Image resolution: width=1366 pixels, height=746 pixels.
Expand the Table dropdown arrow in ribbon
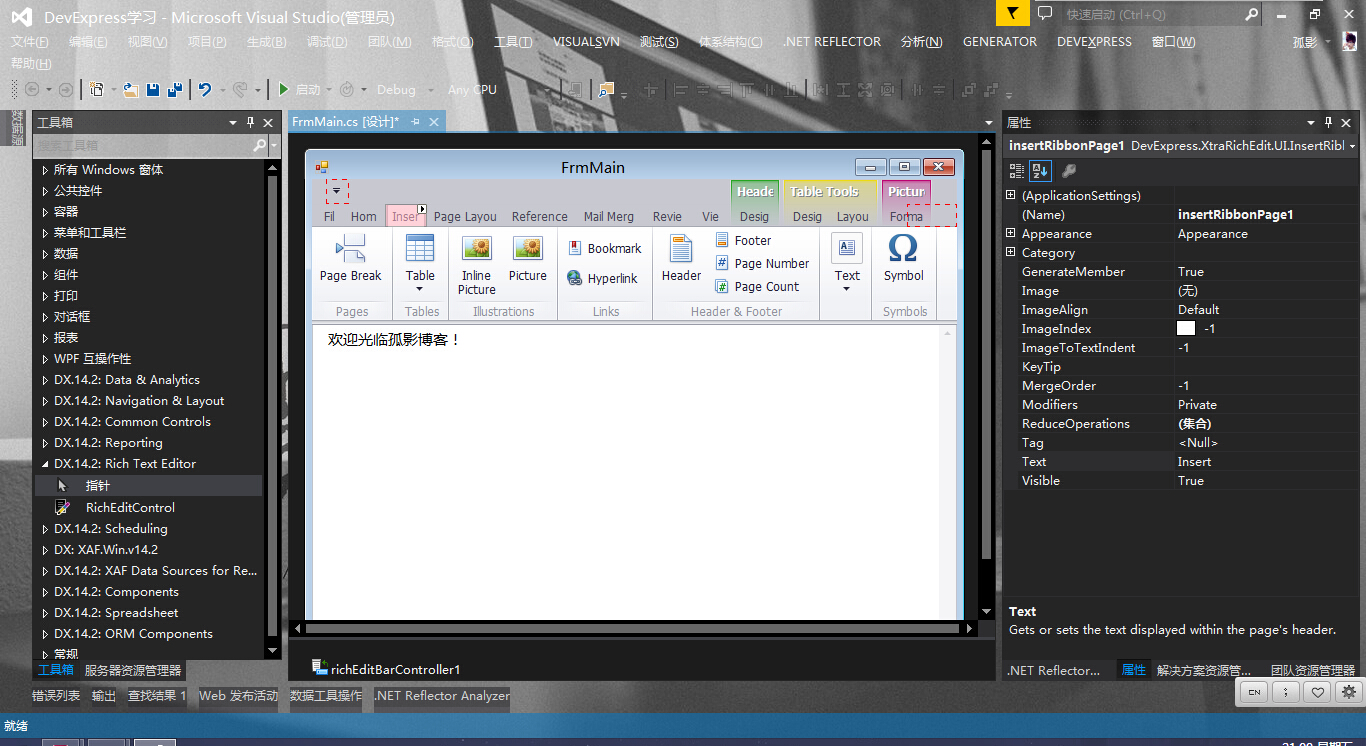420,289
